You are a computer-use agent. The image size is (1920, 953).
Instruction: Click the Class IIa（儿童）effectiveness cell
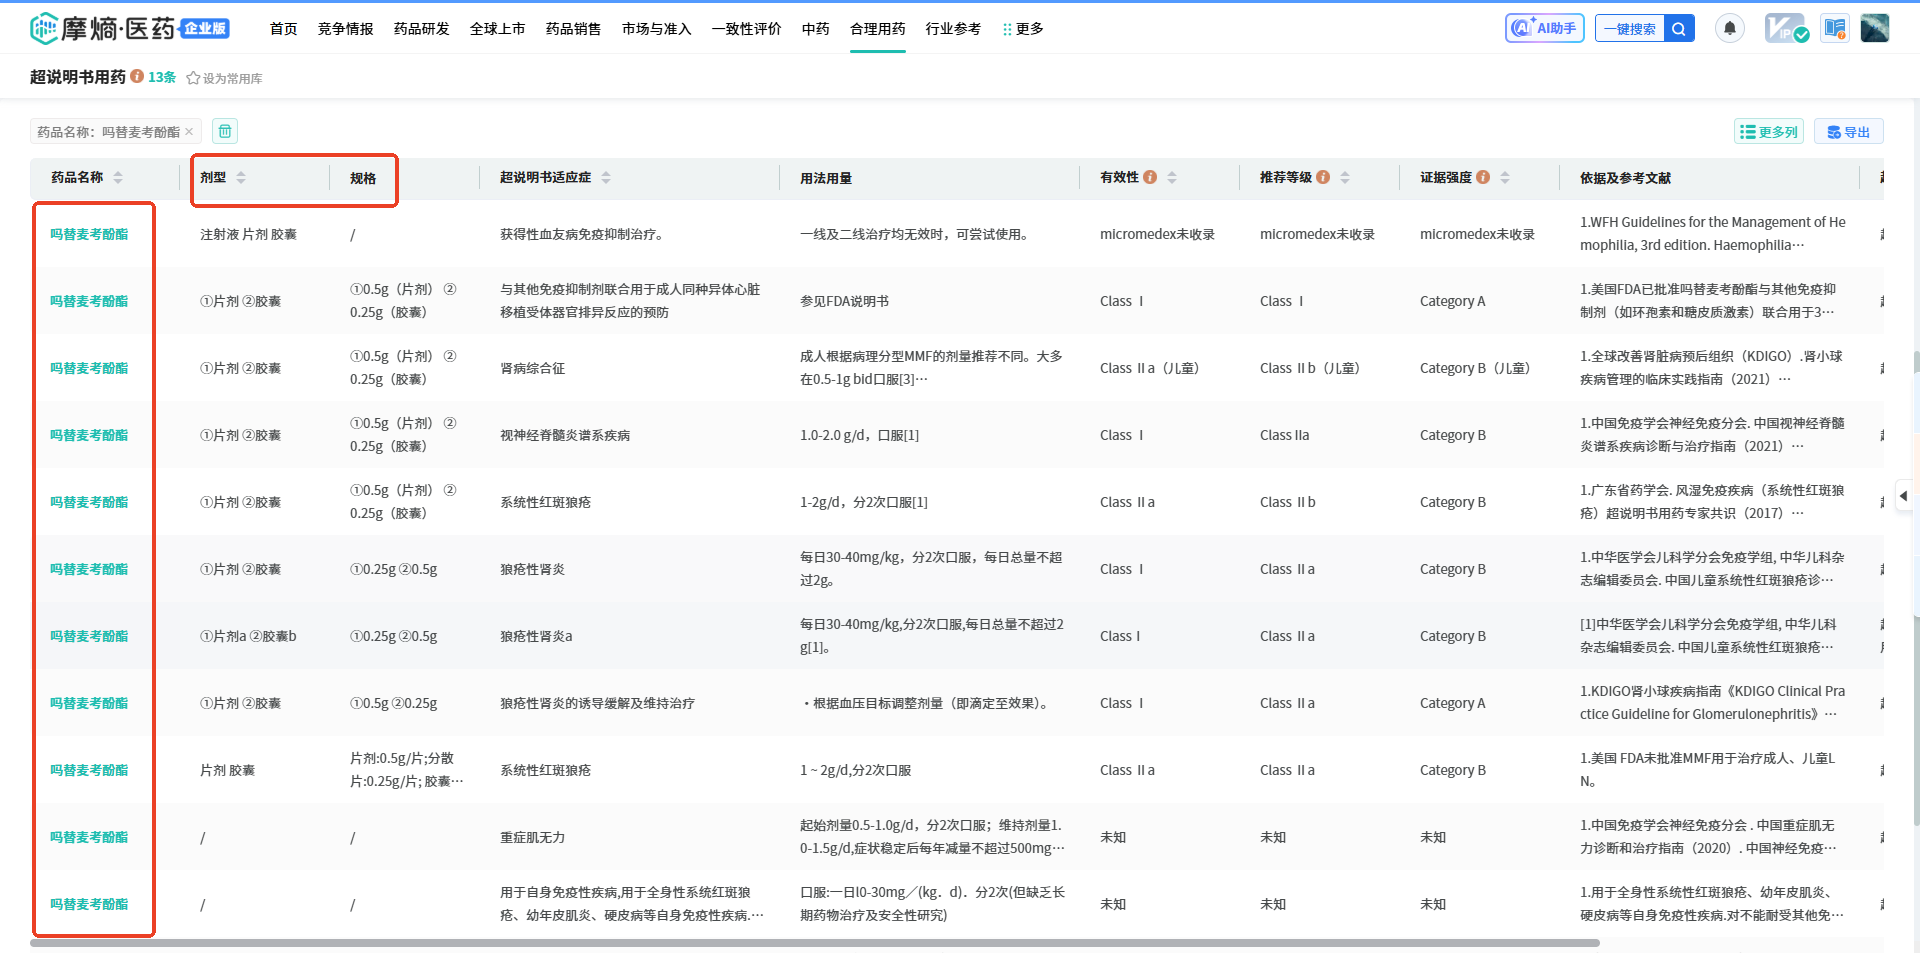(x=1149, y=368)
